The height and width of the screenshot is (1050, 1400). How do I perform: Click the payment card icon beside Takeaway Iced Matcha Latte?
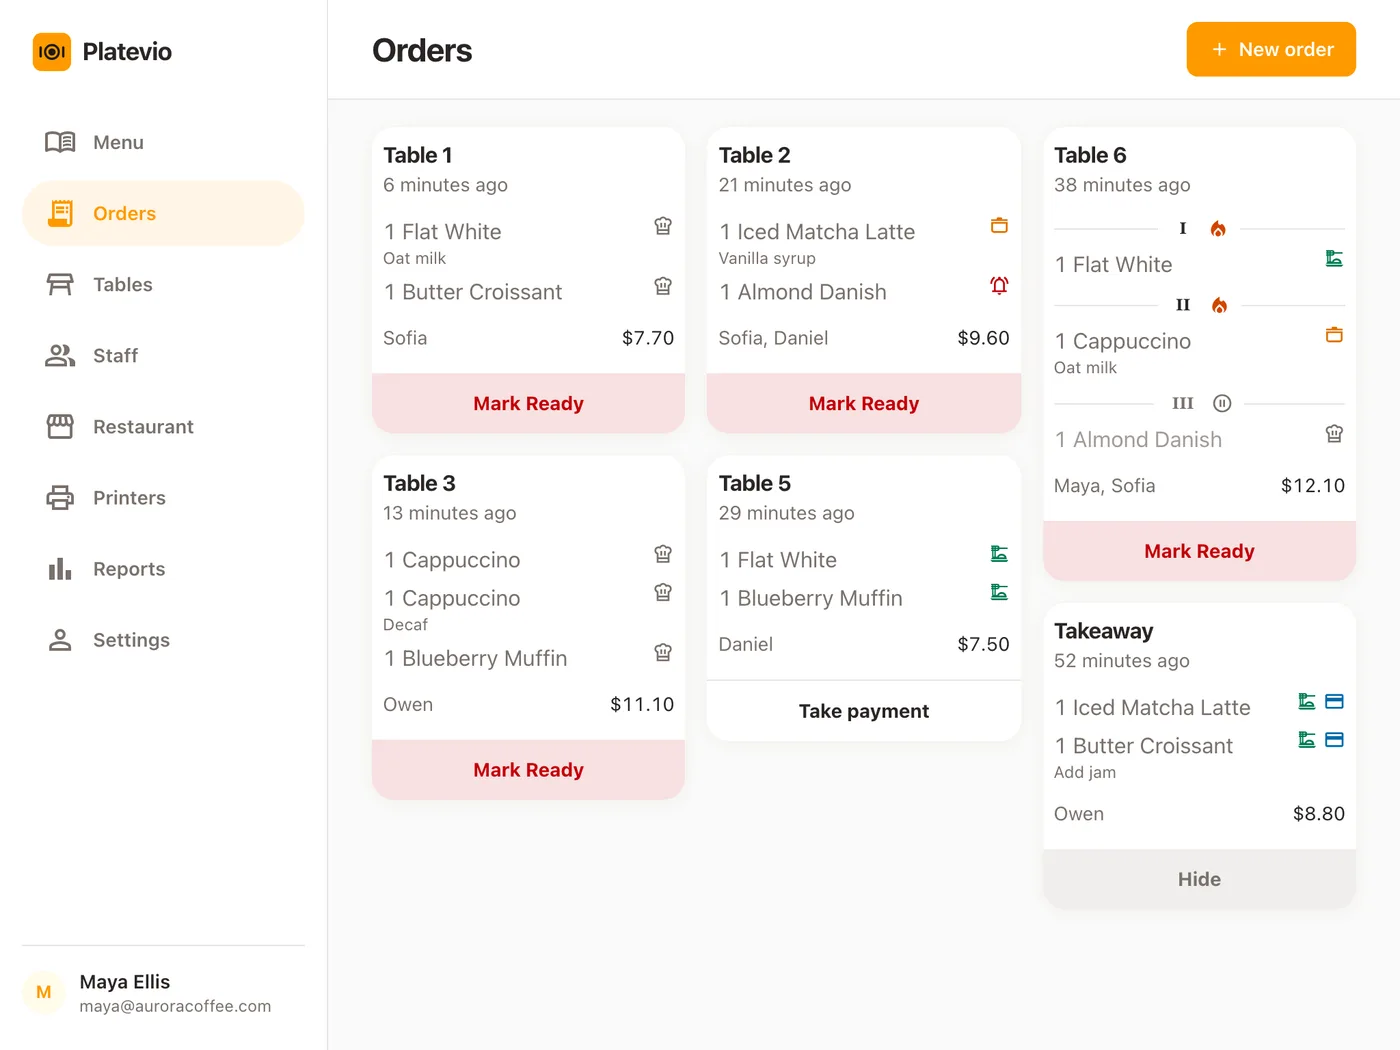[x=1334, y=702]
